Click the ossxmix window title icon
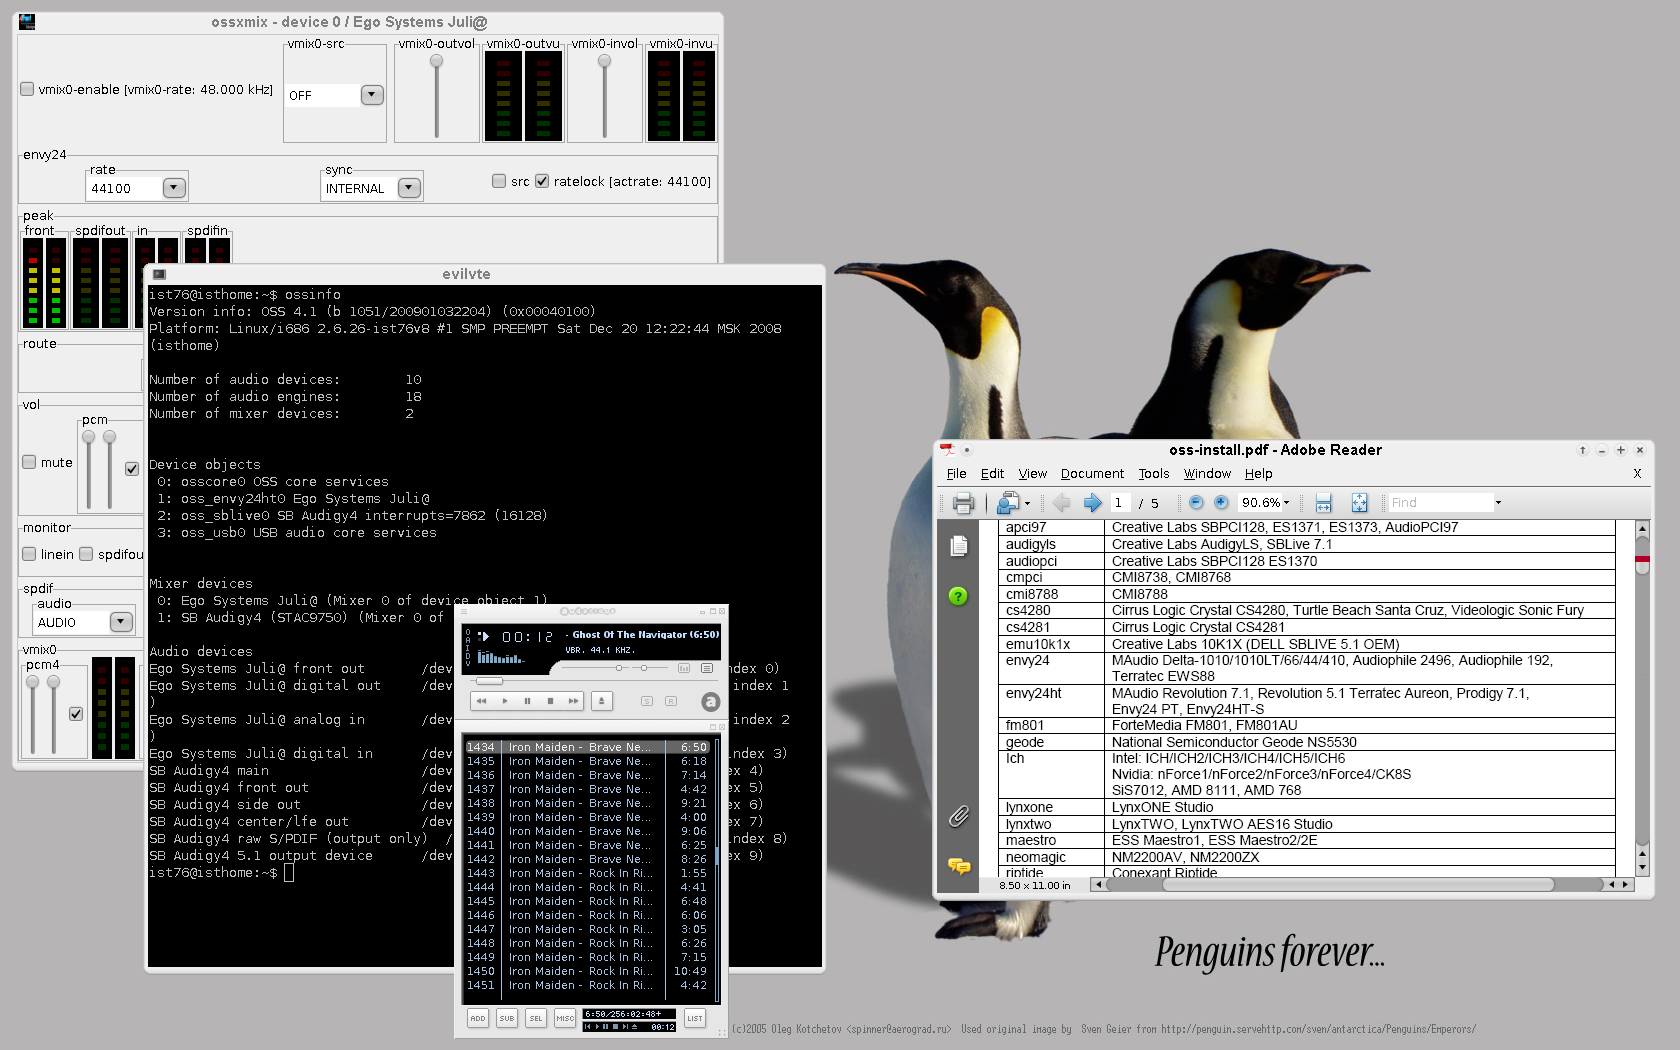1680x1050 pixels. (27, 21)
